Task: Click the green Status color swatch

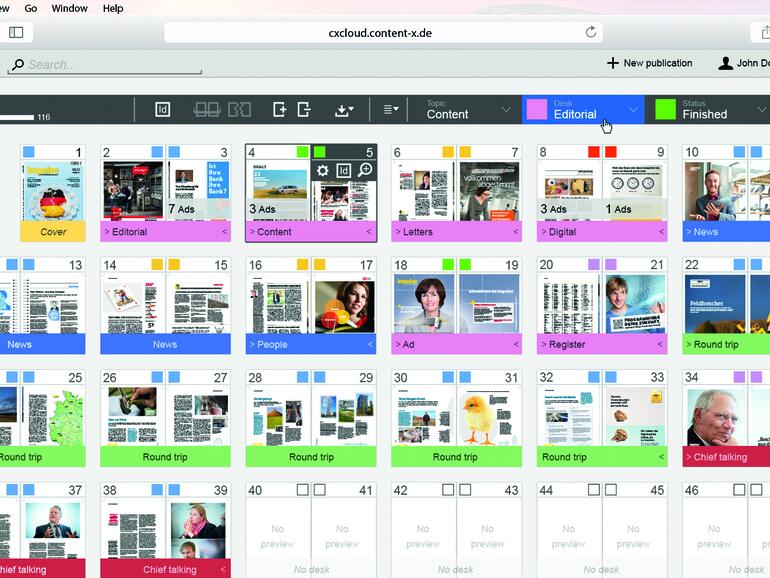Action: coord(665,109)
